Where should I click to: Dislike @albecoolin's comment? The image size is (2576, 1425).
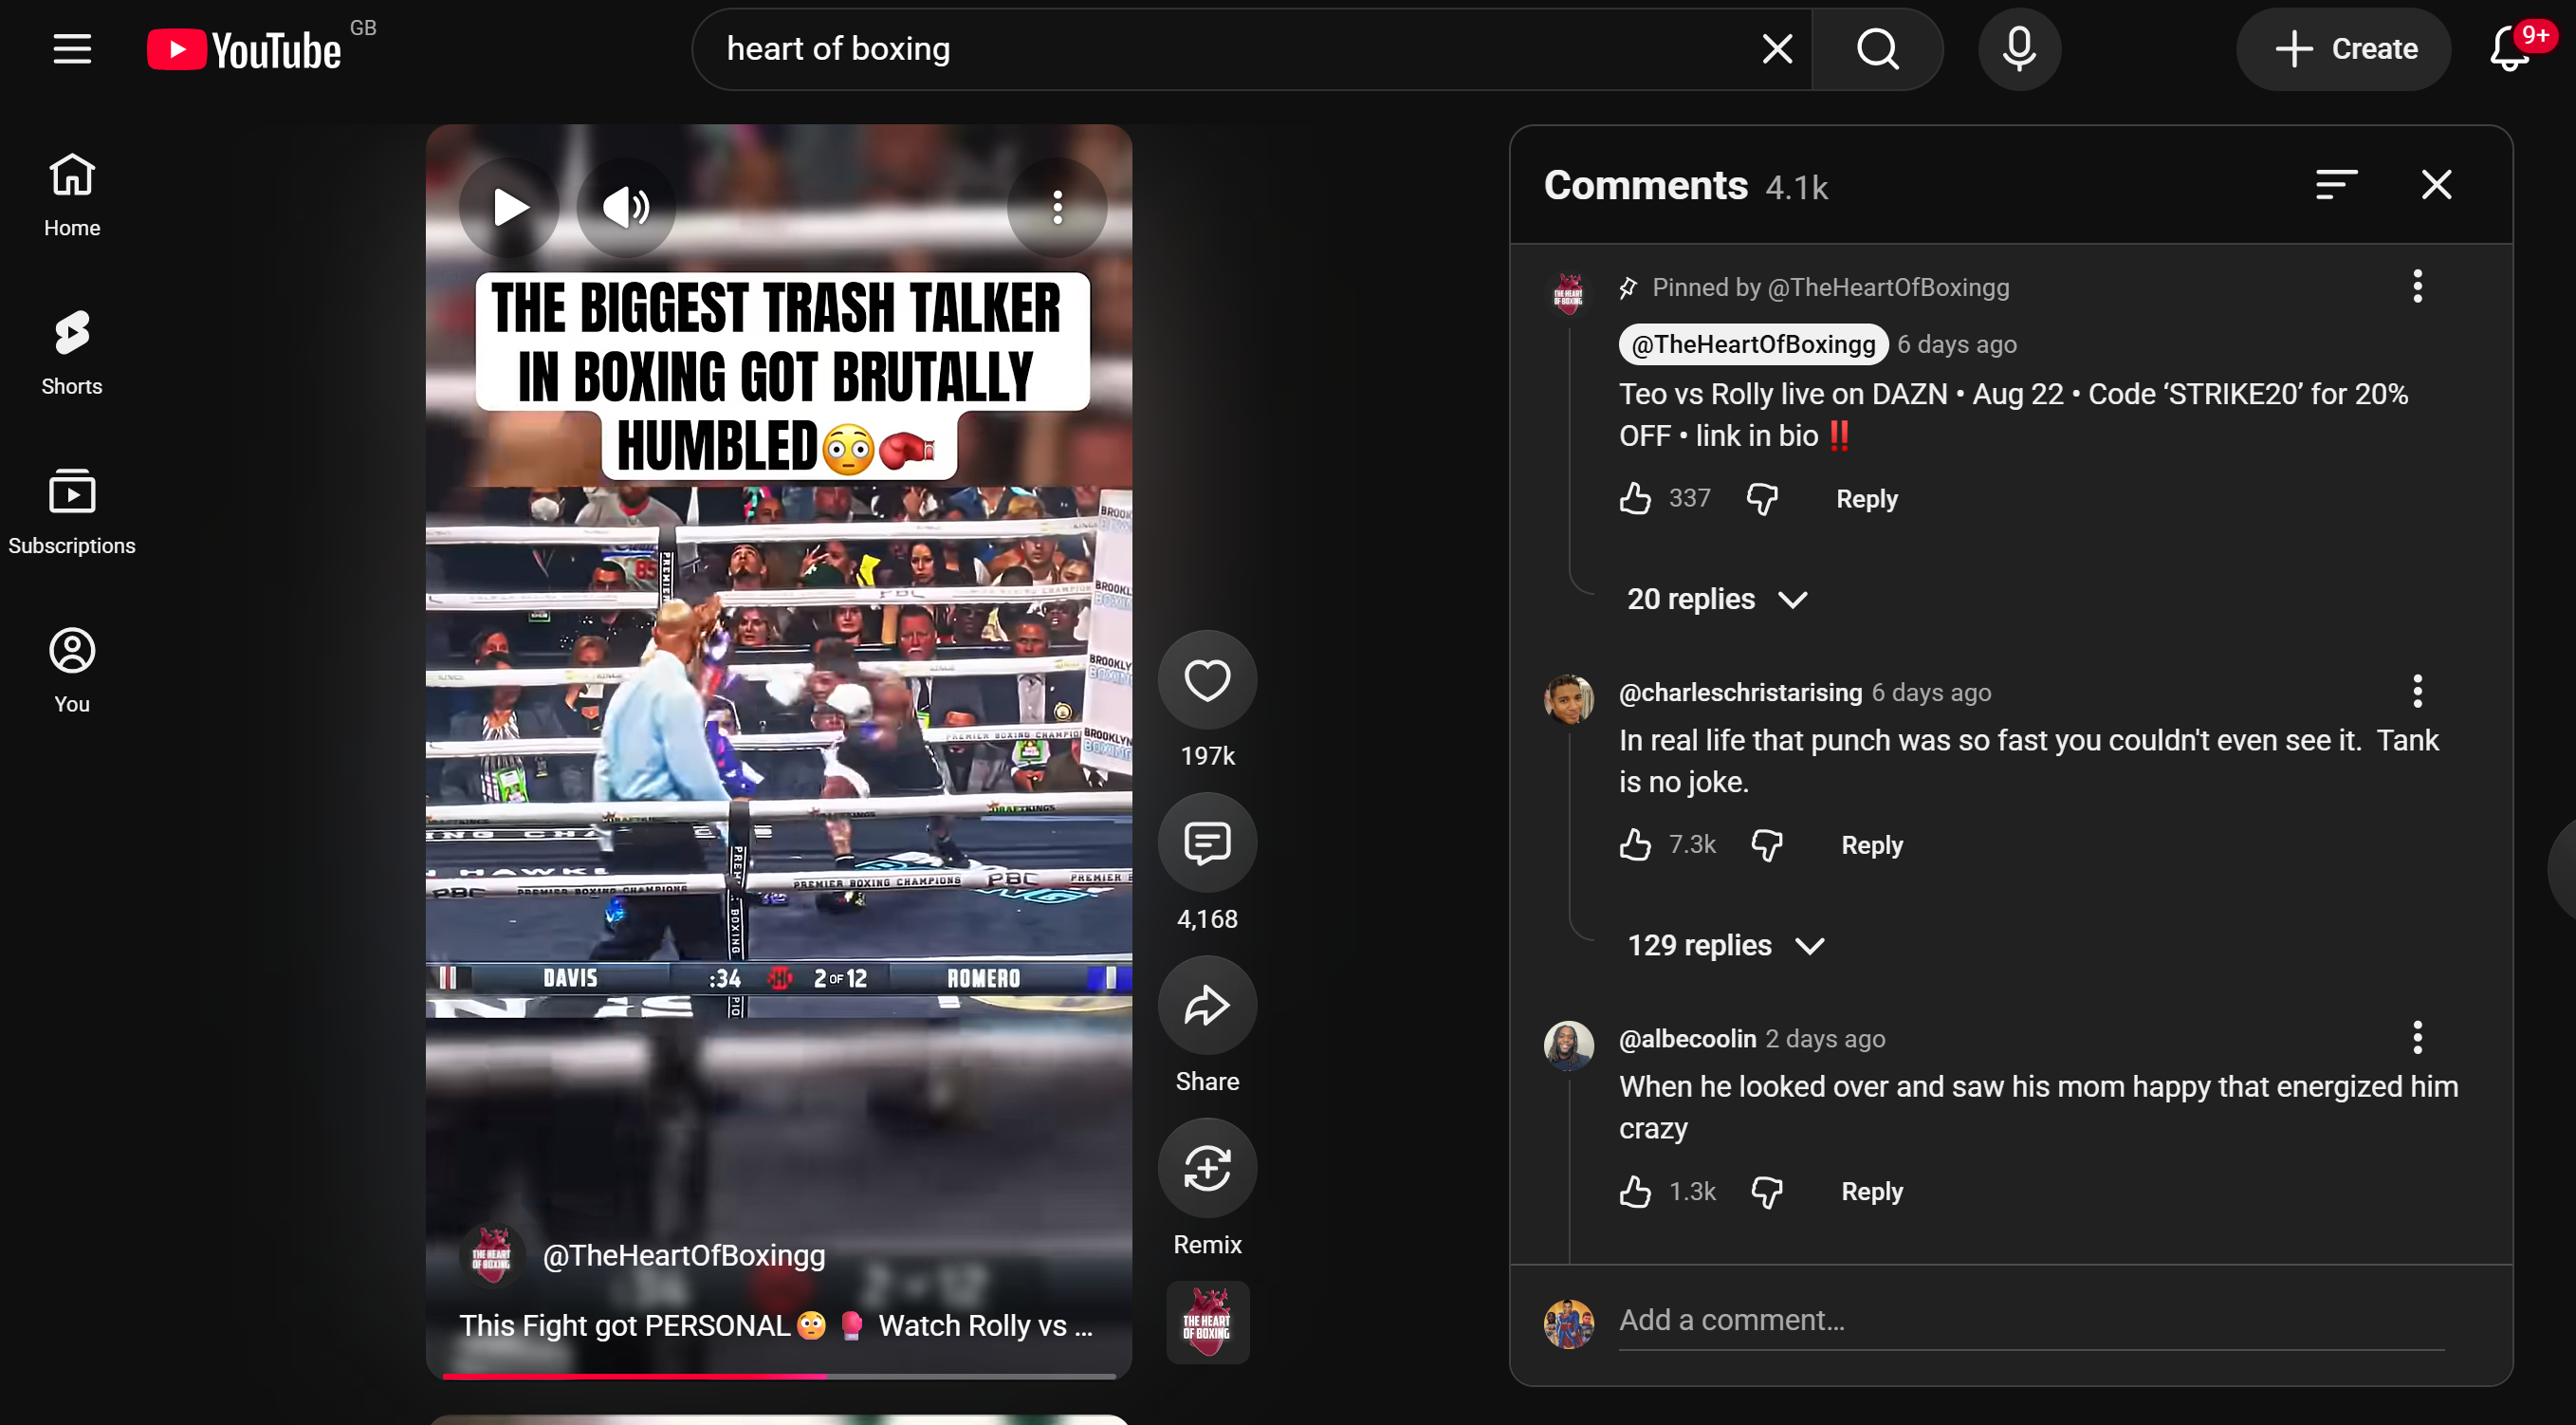pyautogui.click(x=1767, y=1191)
